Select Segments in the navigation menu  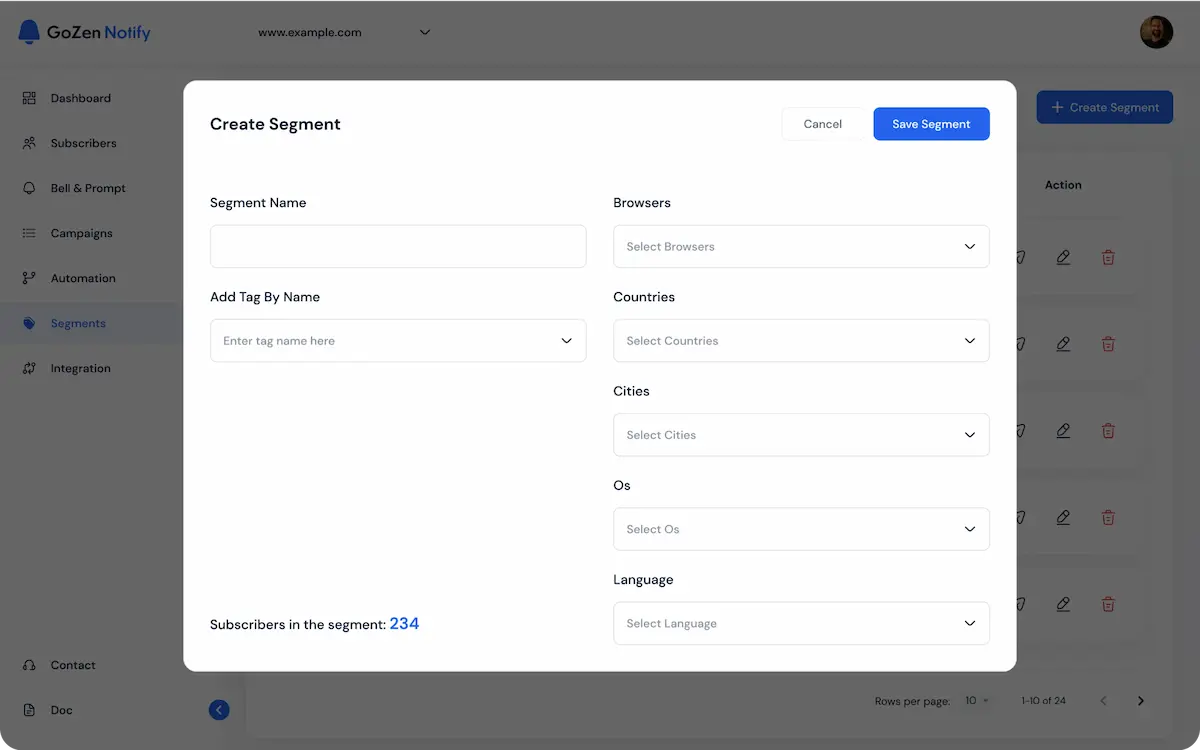point(78,323)
